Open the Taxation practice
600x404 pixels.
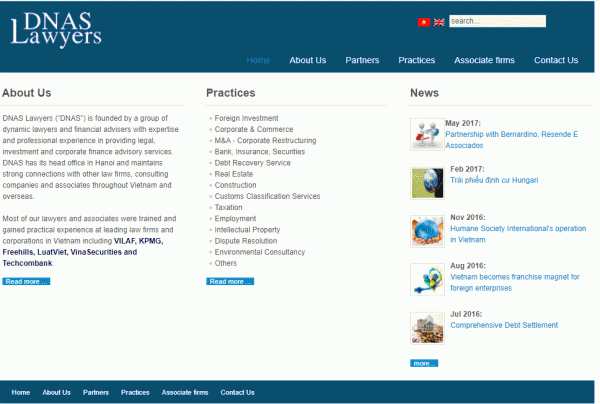(228, 207)
